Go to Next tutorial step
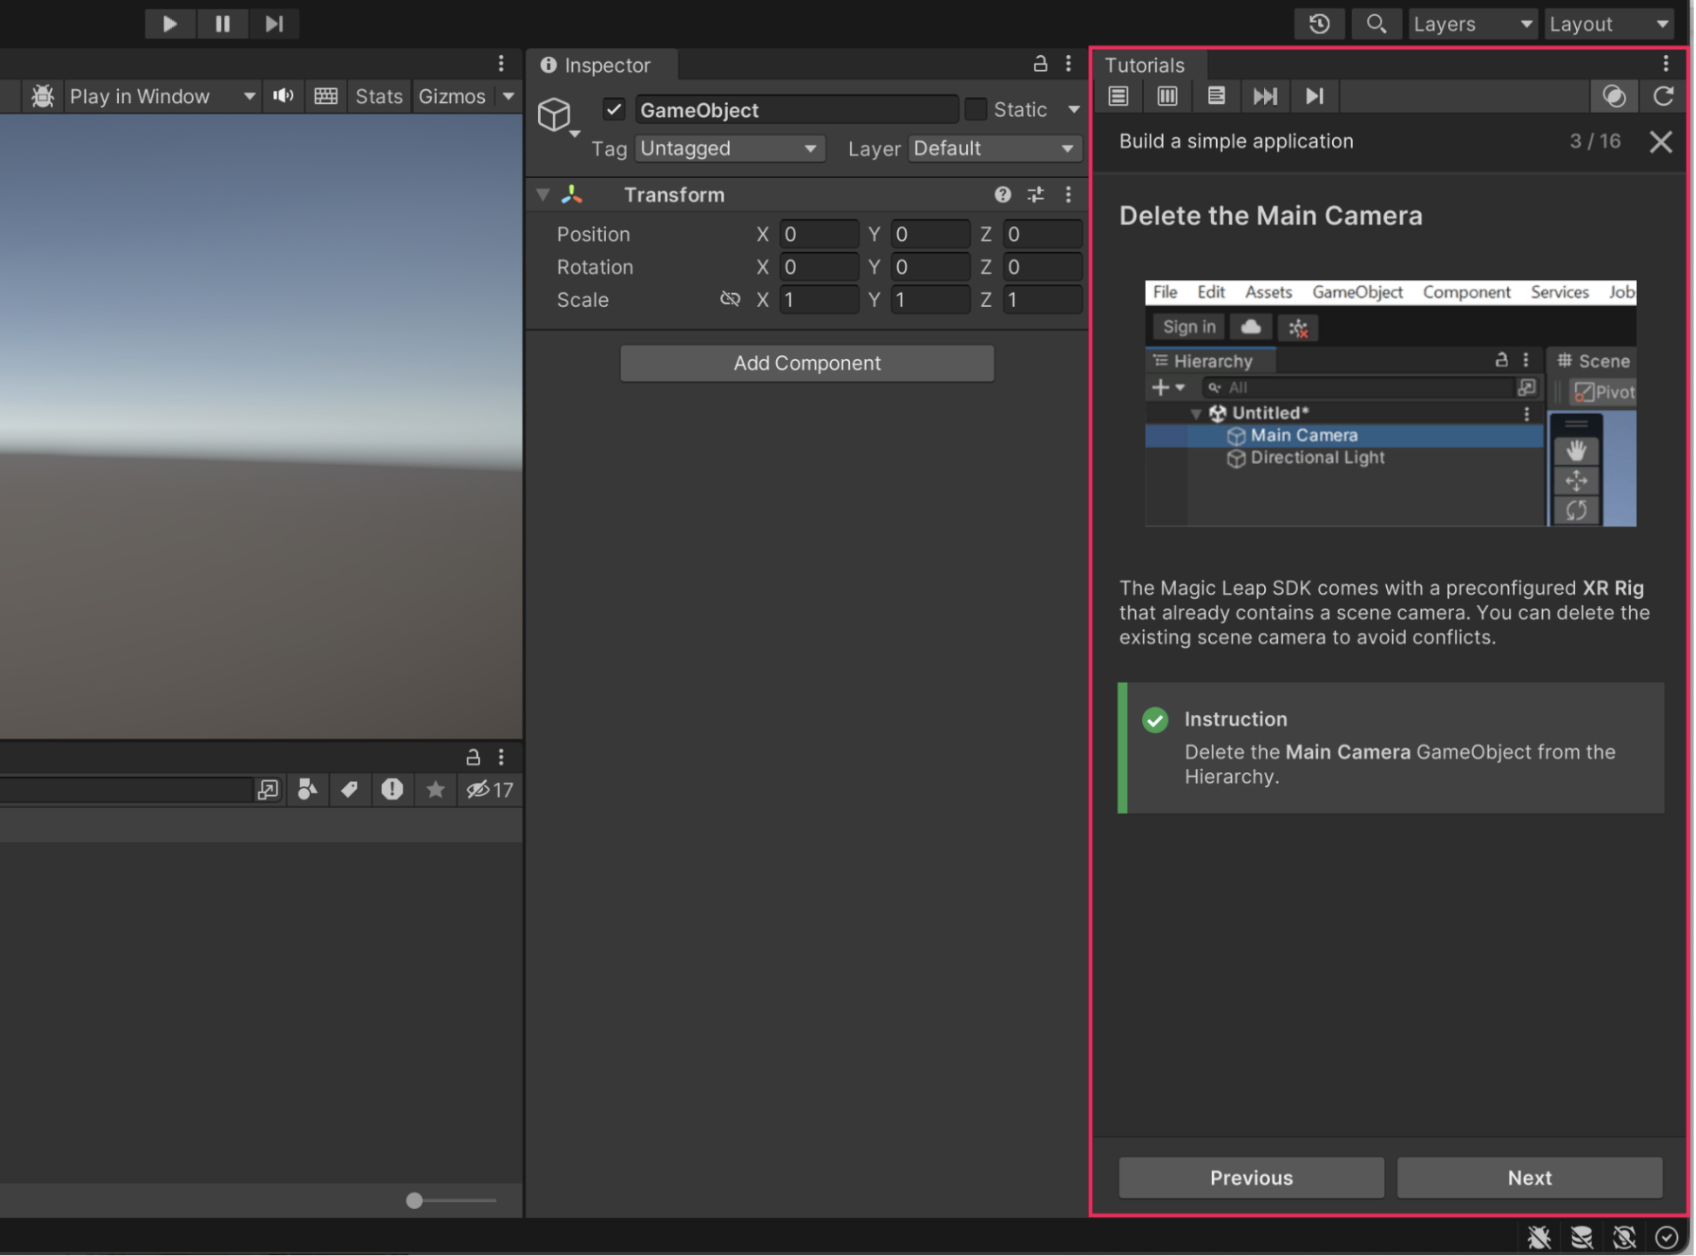The width and height of the screenshot is (1696, 1256). point(1528,1177)
